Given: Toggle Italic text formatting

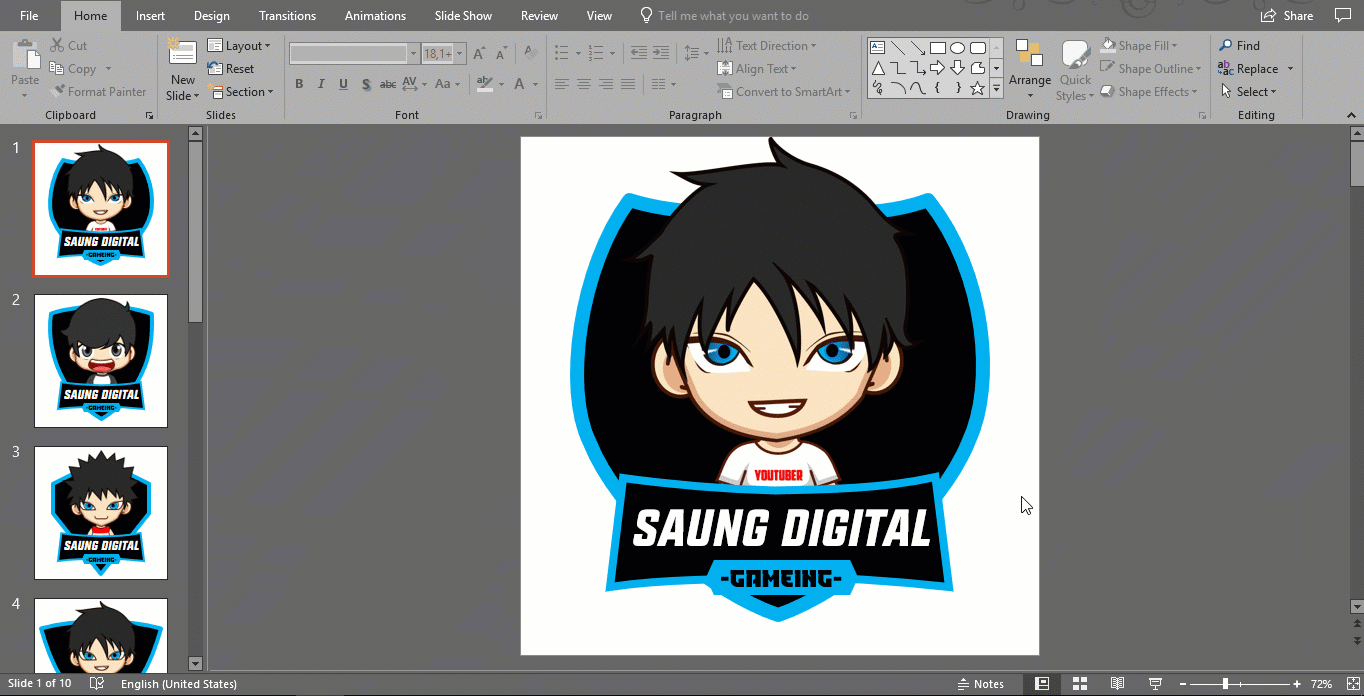Looking at the screenshot, I should 321,84.
